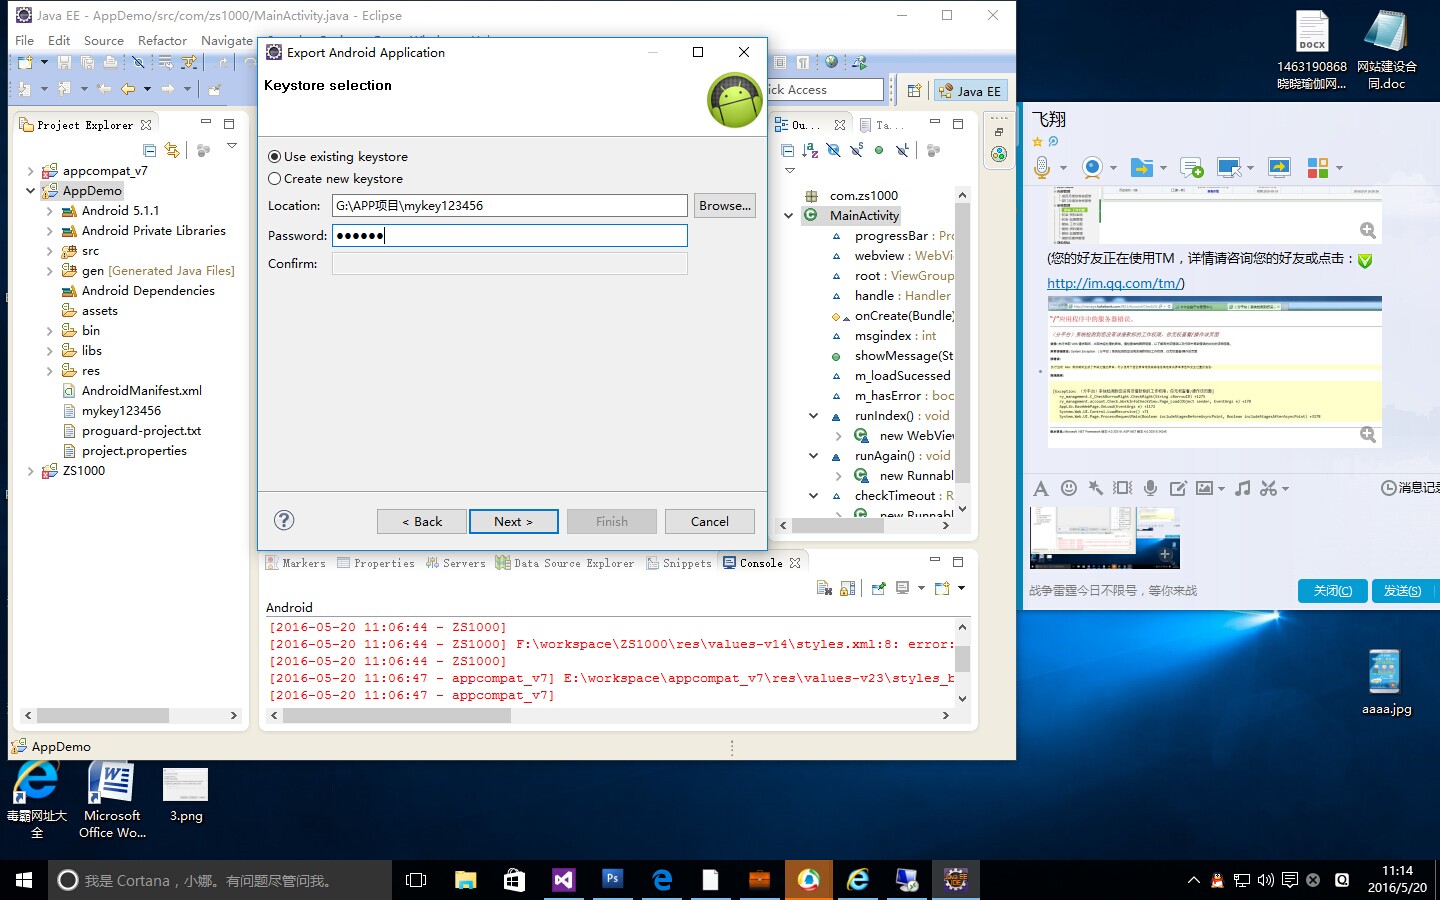Image resolution: width=1440 pixels, height=900 pixels.
Task: Click the Print toolbar icon in Eclipse
Action: (x=110, y=63)
